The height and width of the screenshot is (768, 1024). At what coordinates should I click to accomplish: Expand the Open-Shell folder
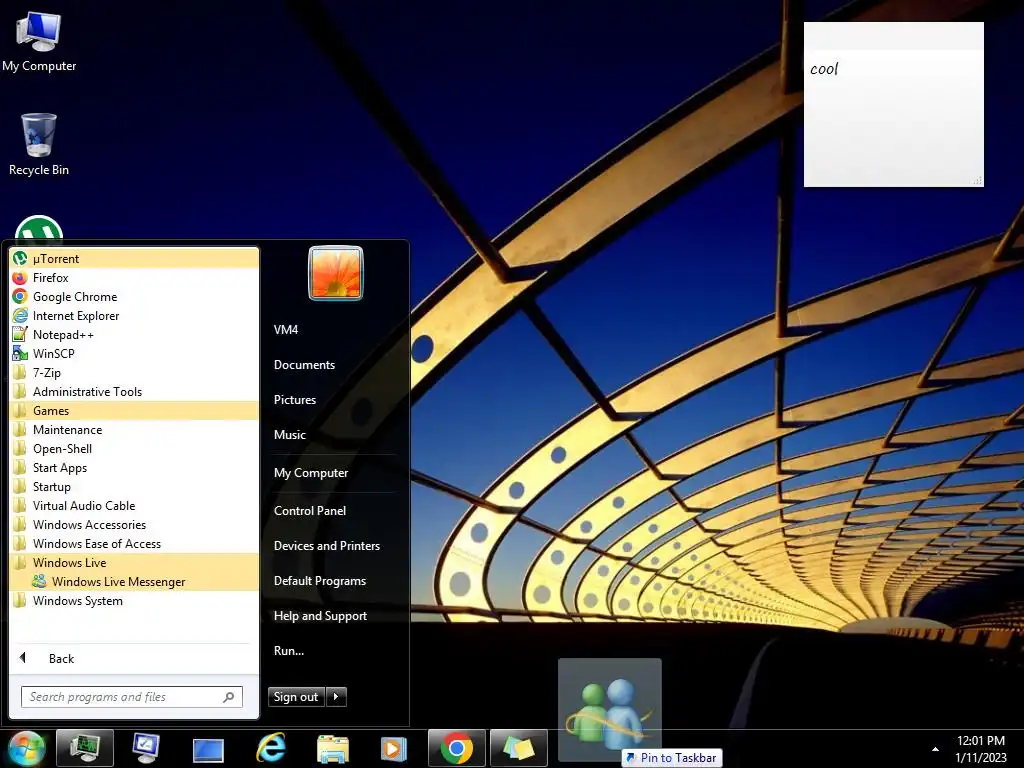point(135,449)
